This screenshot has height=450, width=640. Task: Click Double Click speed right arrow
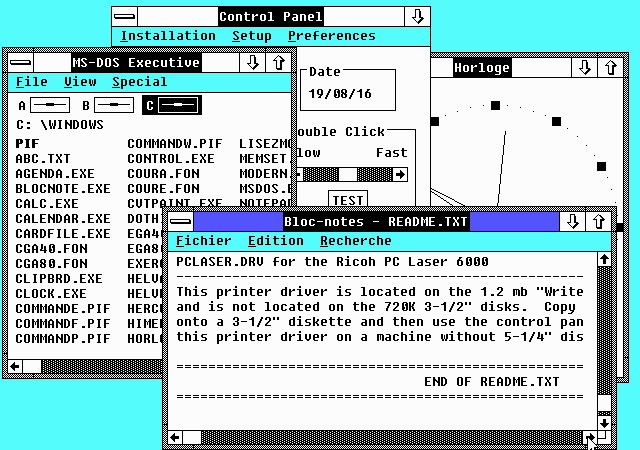(400, 175)
